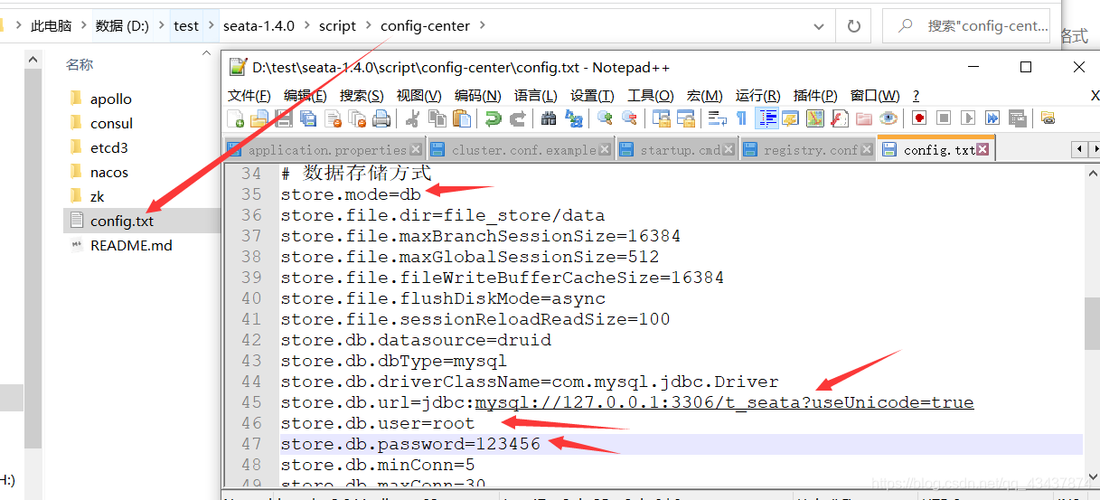Click the Open file icon in Notepad++ toolbar
The width and height of the screenshot is (1100, 500).
[x=260, y=119]
